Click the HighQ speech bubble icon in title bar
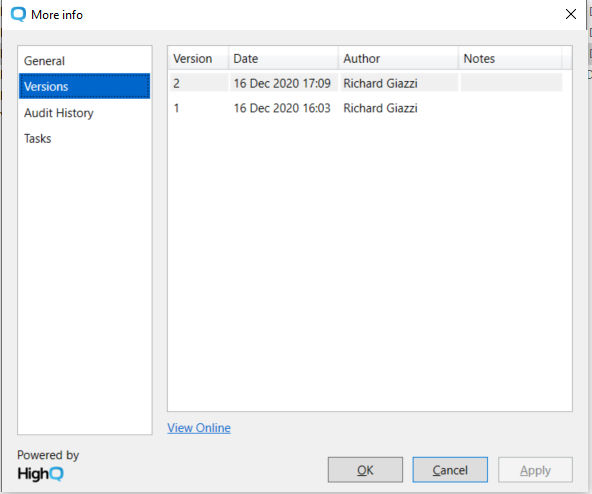Screen dimensions: 592x494 point(18,15)
